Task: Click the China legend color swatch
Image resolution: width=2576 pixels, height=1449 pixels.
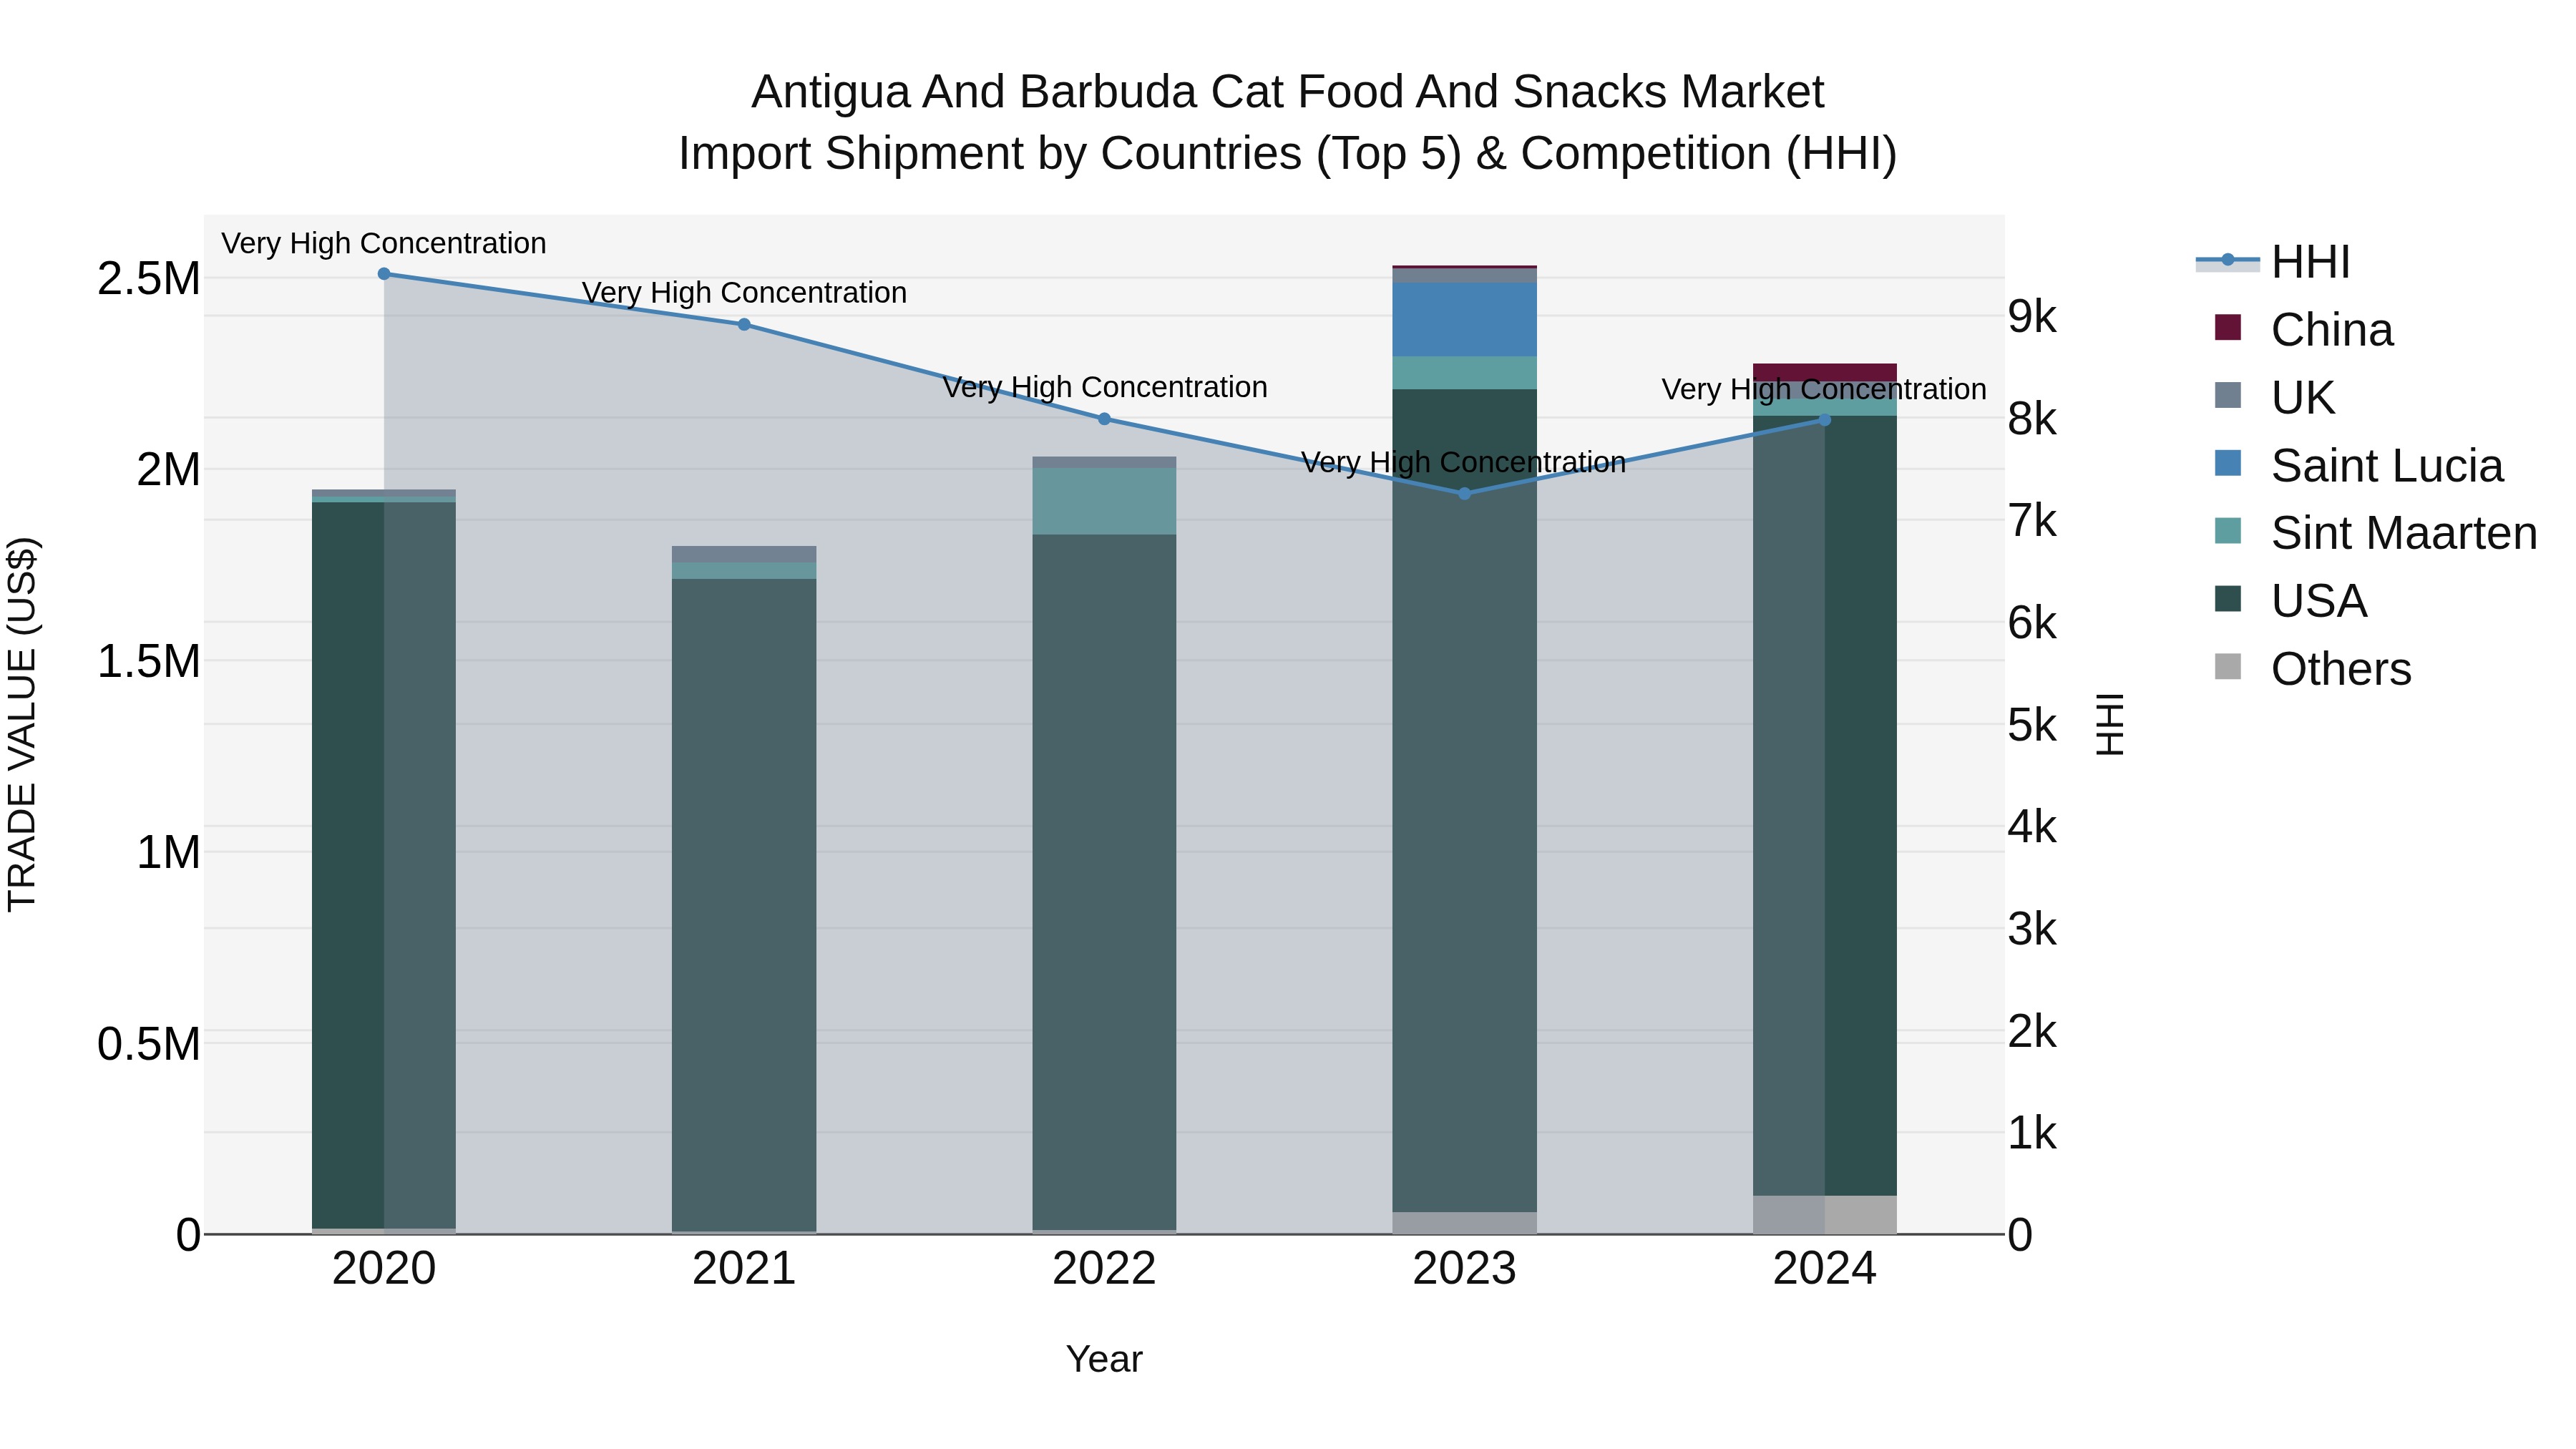Action: [x=2228, y=327]
